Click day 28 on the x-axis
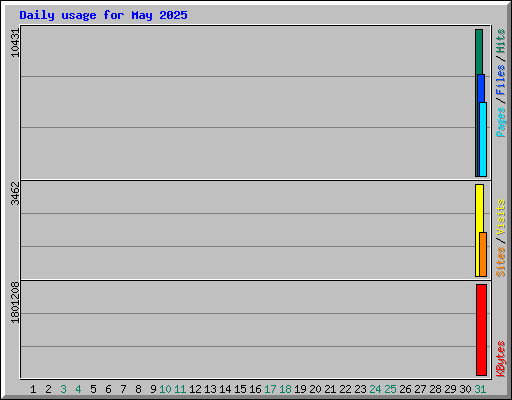 [435, 389]
